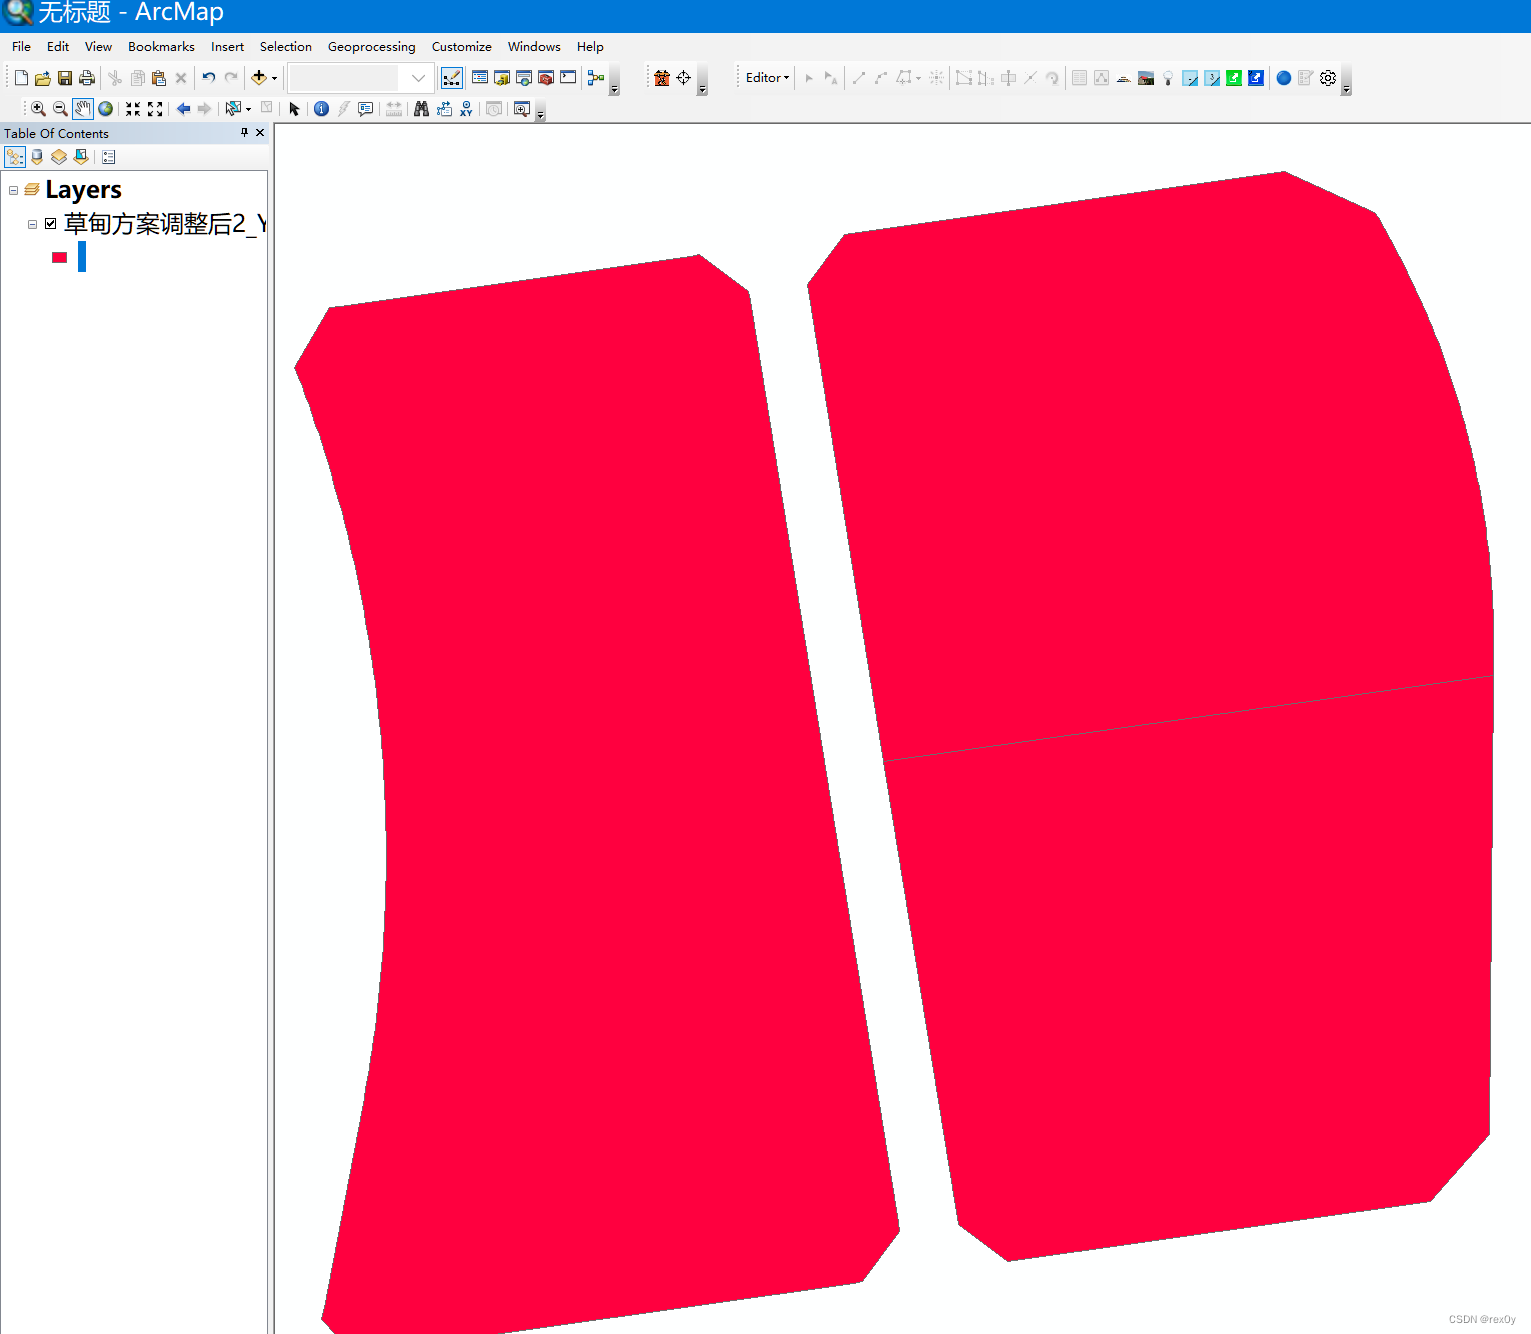Open the viewer window tool
Screen dimensions: 1531x1334
[x=521, y=109]
